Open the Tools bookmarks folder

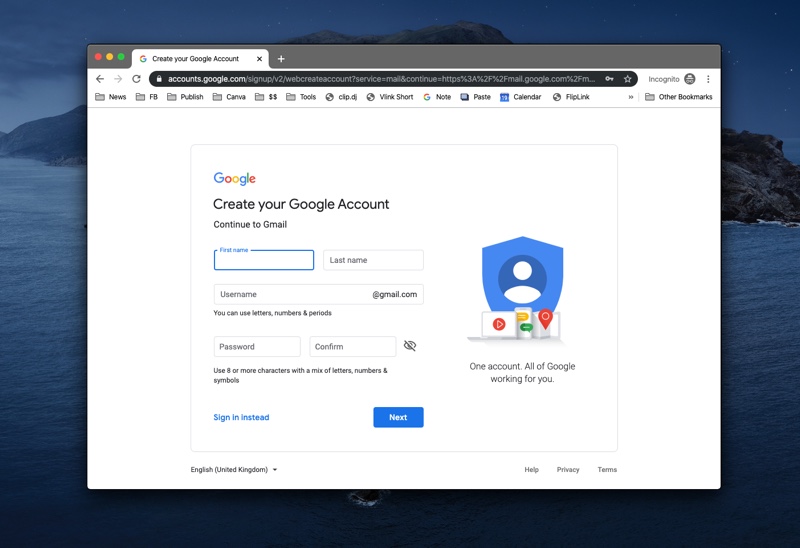[x=301, y=96]
